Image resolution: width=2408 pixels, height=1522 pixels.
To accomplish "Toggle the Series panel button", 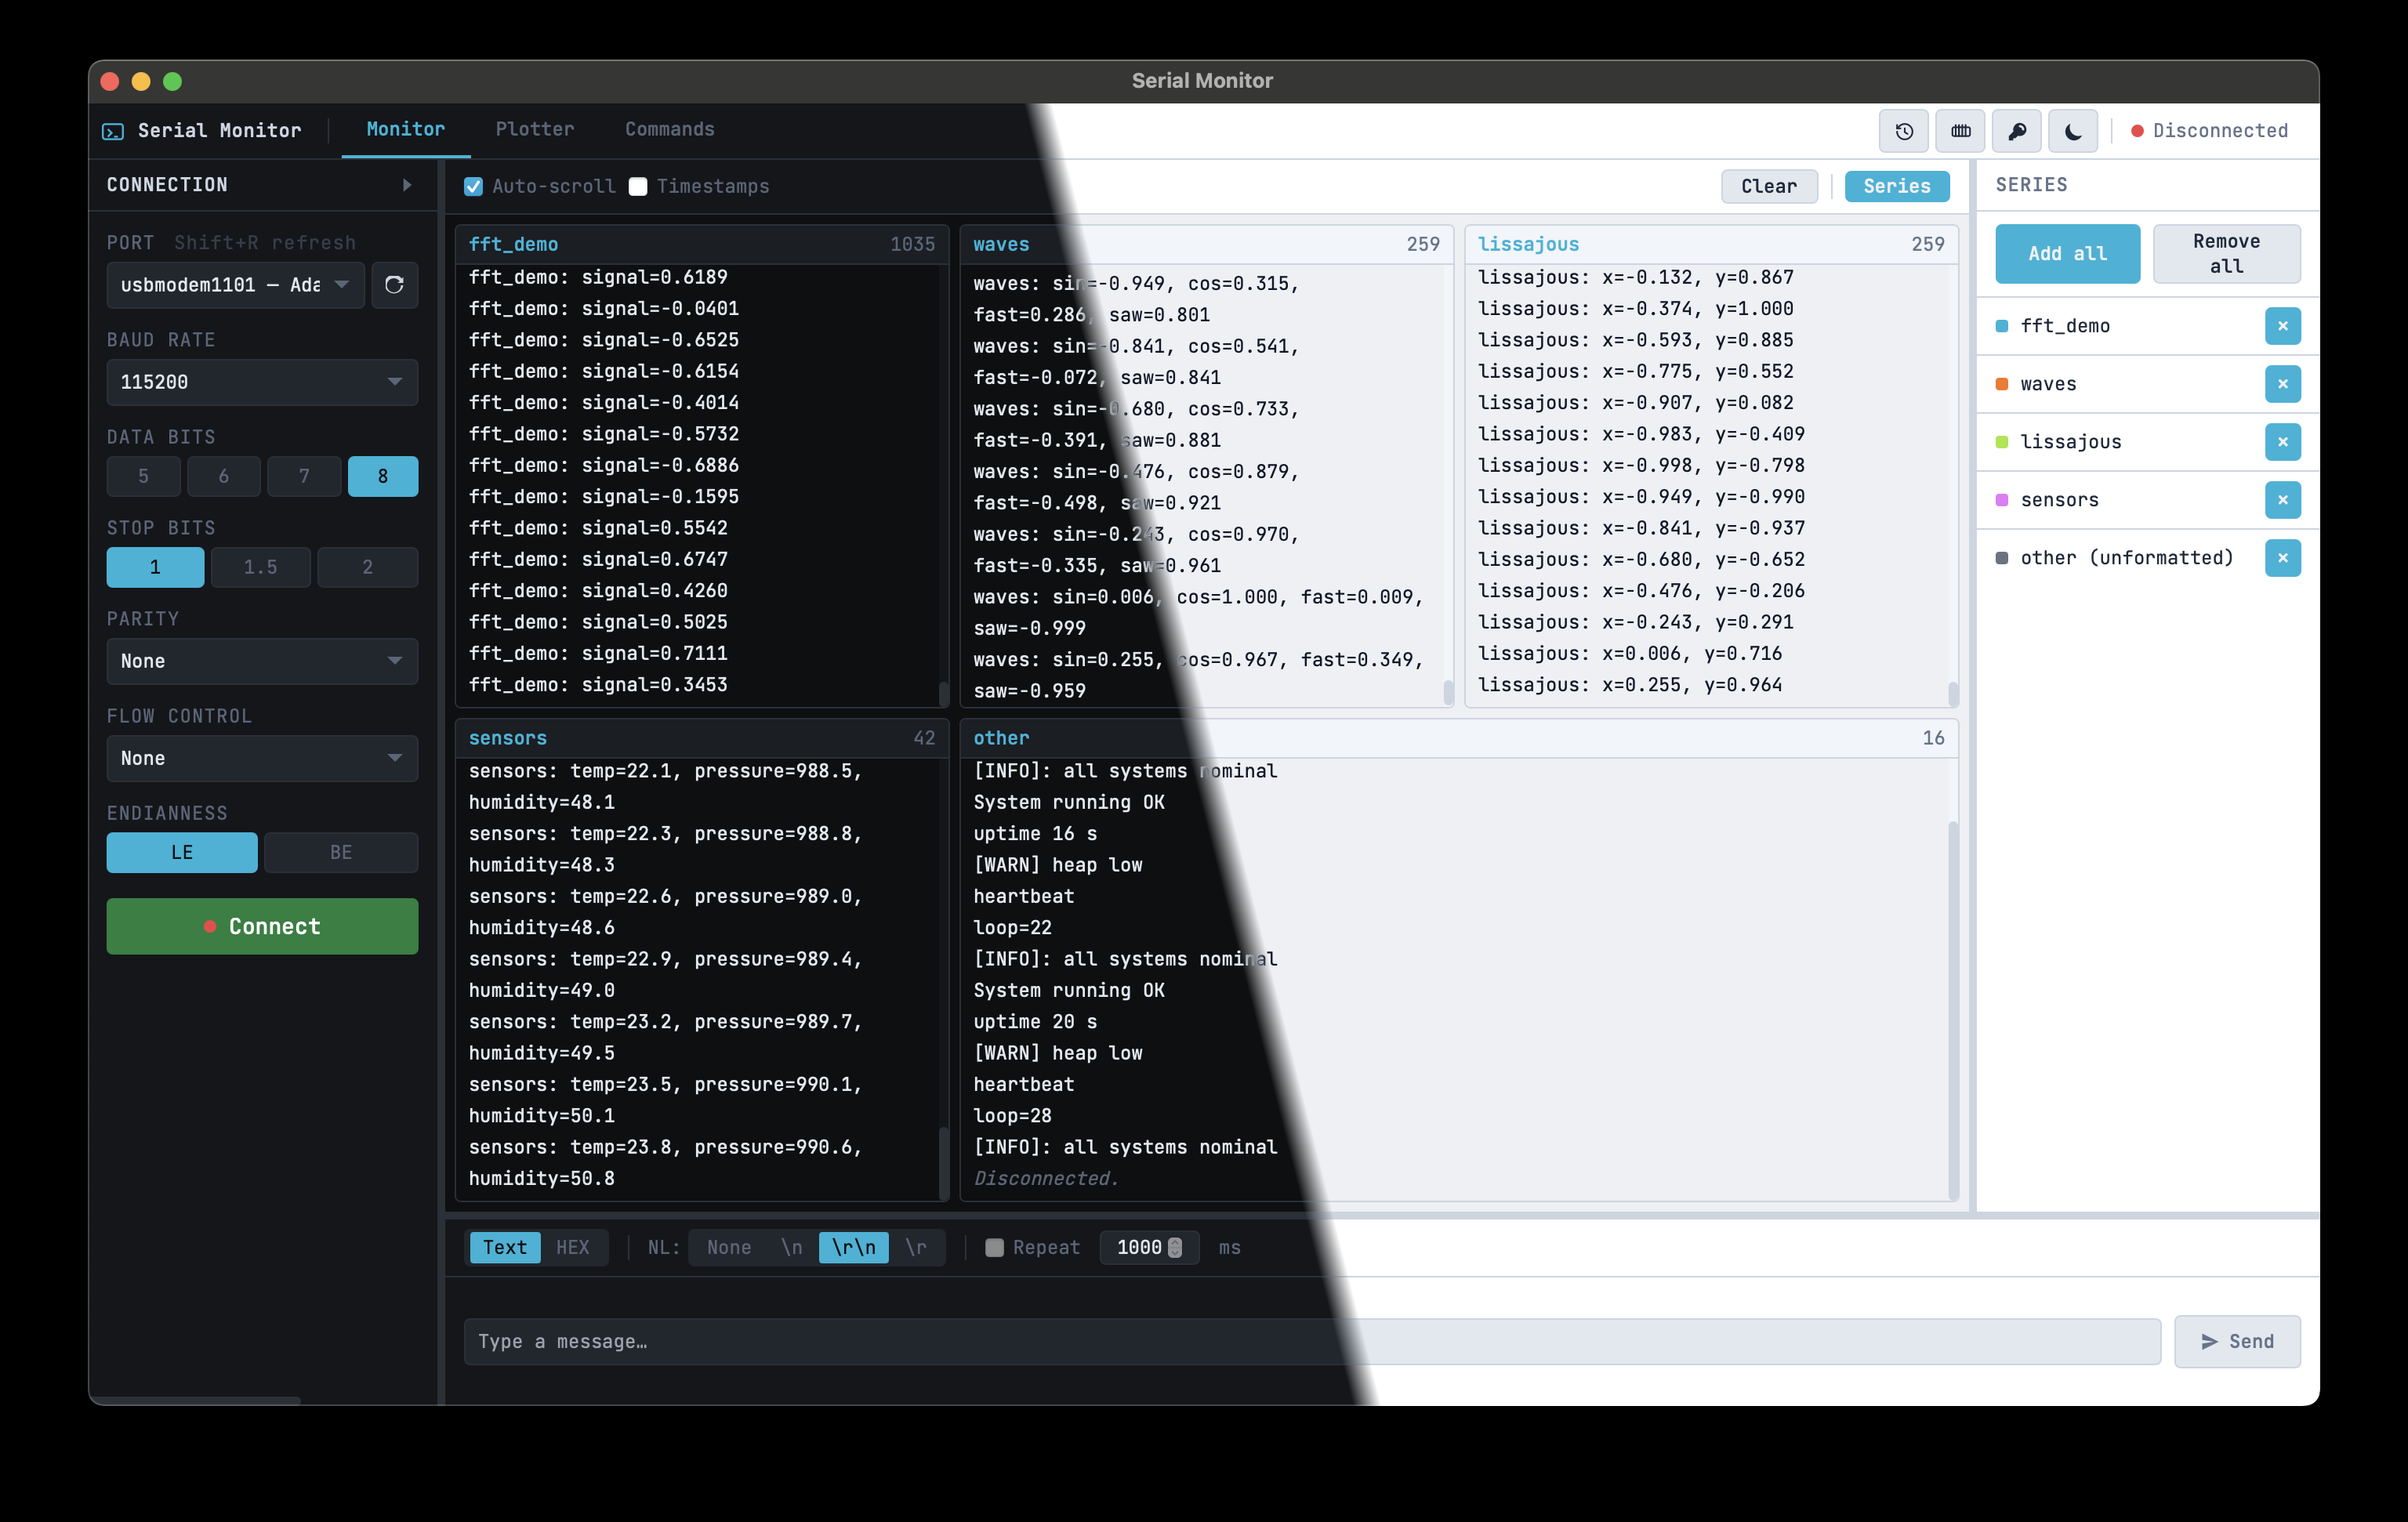I will point(1897,187).
